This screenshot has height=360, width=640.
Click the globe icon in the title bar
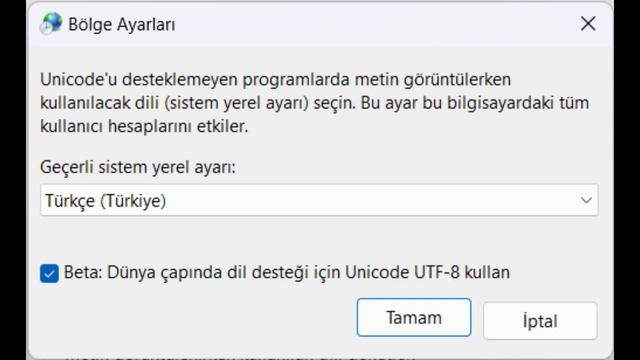(x=51, y=24)
